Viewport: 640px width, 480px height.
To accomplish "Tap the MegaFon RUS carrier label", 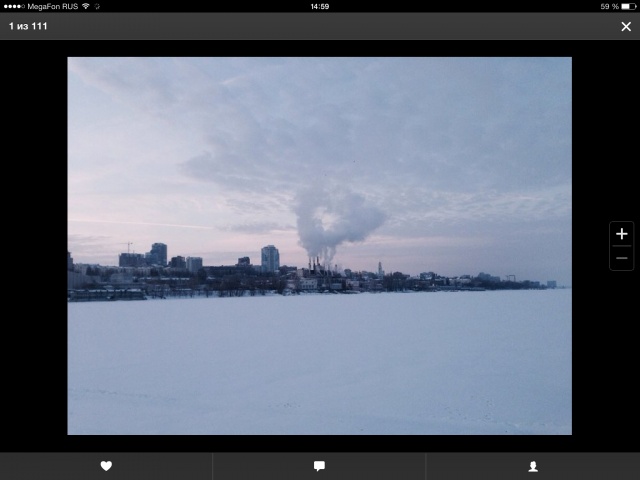I will tap(52, 6).
